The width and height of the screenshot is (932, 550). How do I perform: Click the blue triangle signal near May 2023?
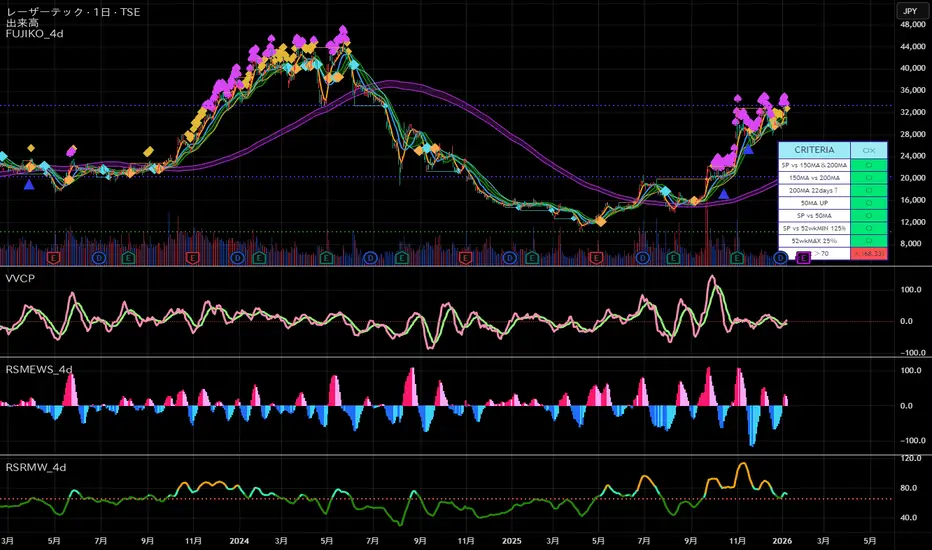click(x=29, y=185)
